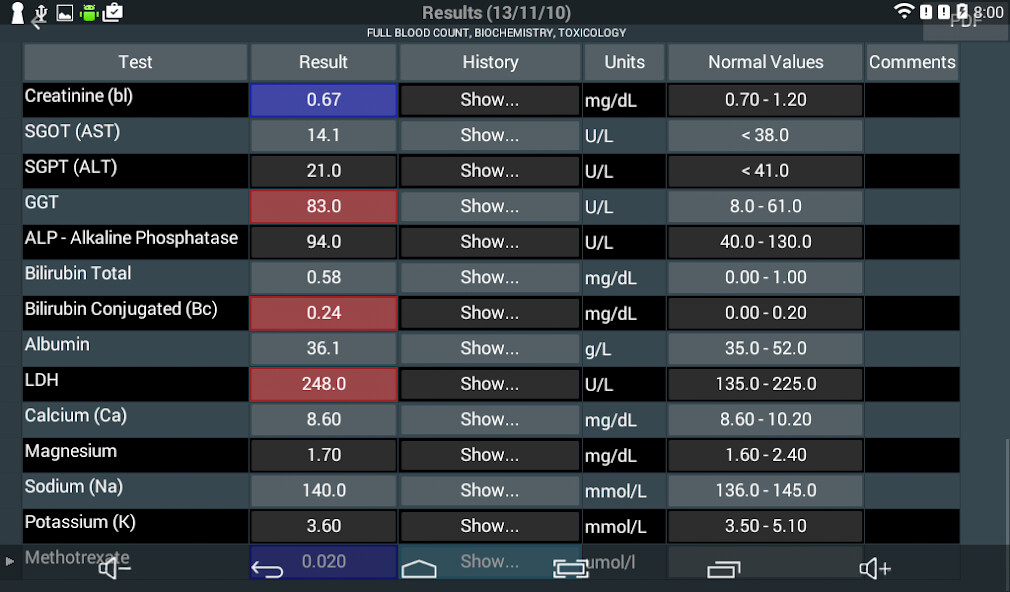Tap the Albumin test name
Image resolution: width=1010 pixels, height=592 pixels.
57,345
